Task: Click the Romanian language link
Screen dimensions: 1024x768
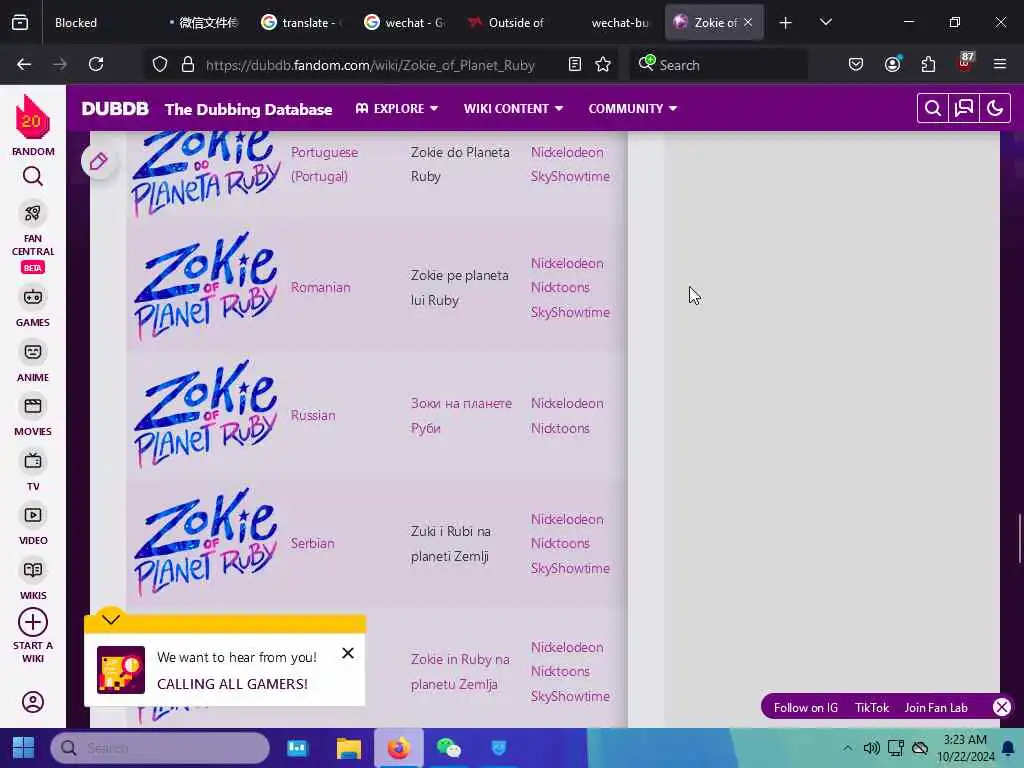Action: (321, 287)
